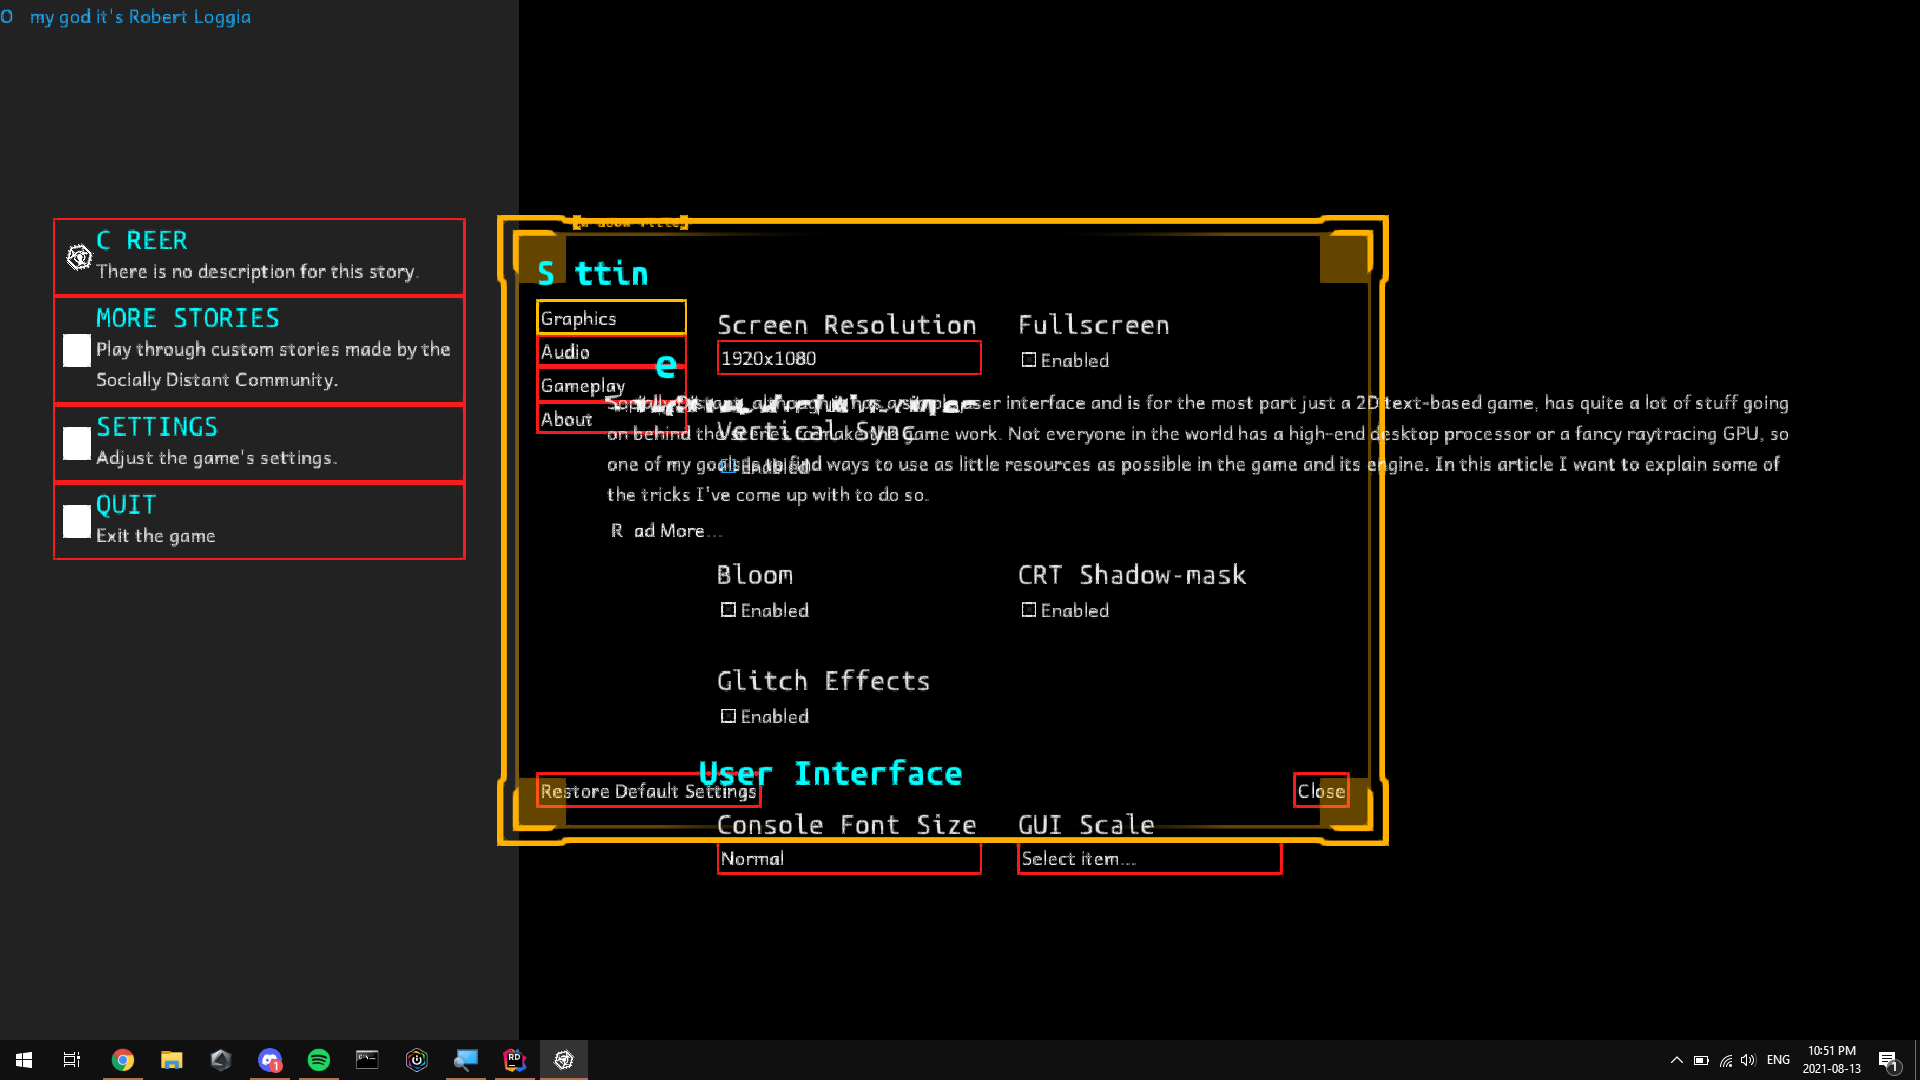The width and height of the screenshot is (1920, 1080).
Task: Enable the Bloom effect checkbox
Action: pyautogui.click(x=729, y=609)
